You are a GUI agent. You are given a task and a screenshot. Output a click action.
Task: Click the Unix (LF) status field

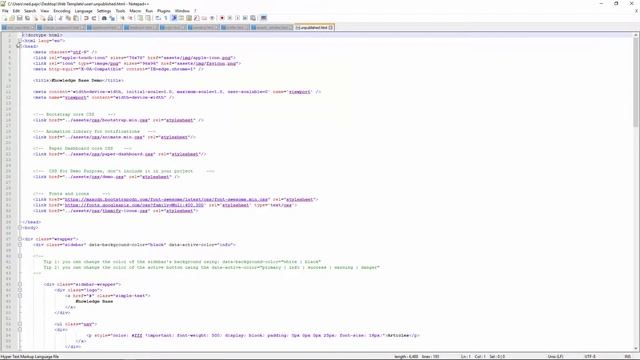(556, 357)
